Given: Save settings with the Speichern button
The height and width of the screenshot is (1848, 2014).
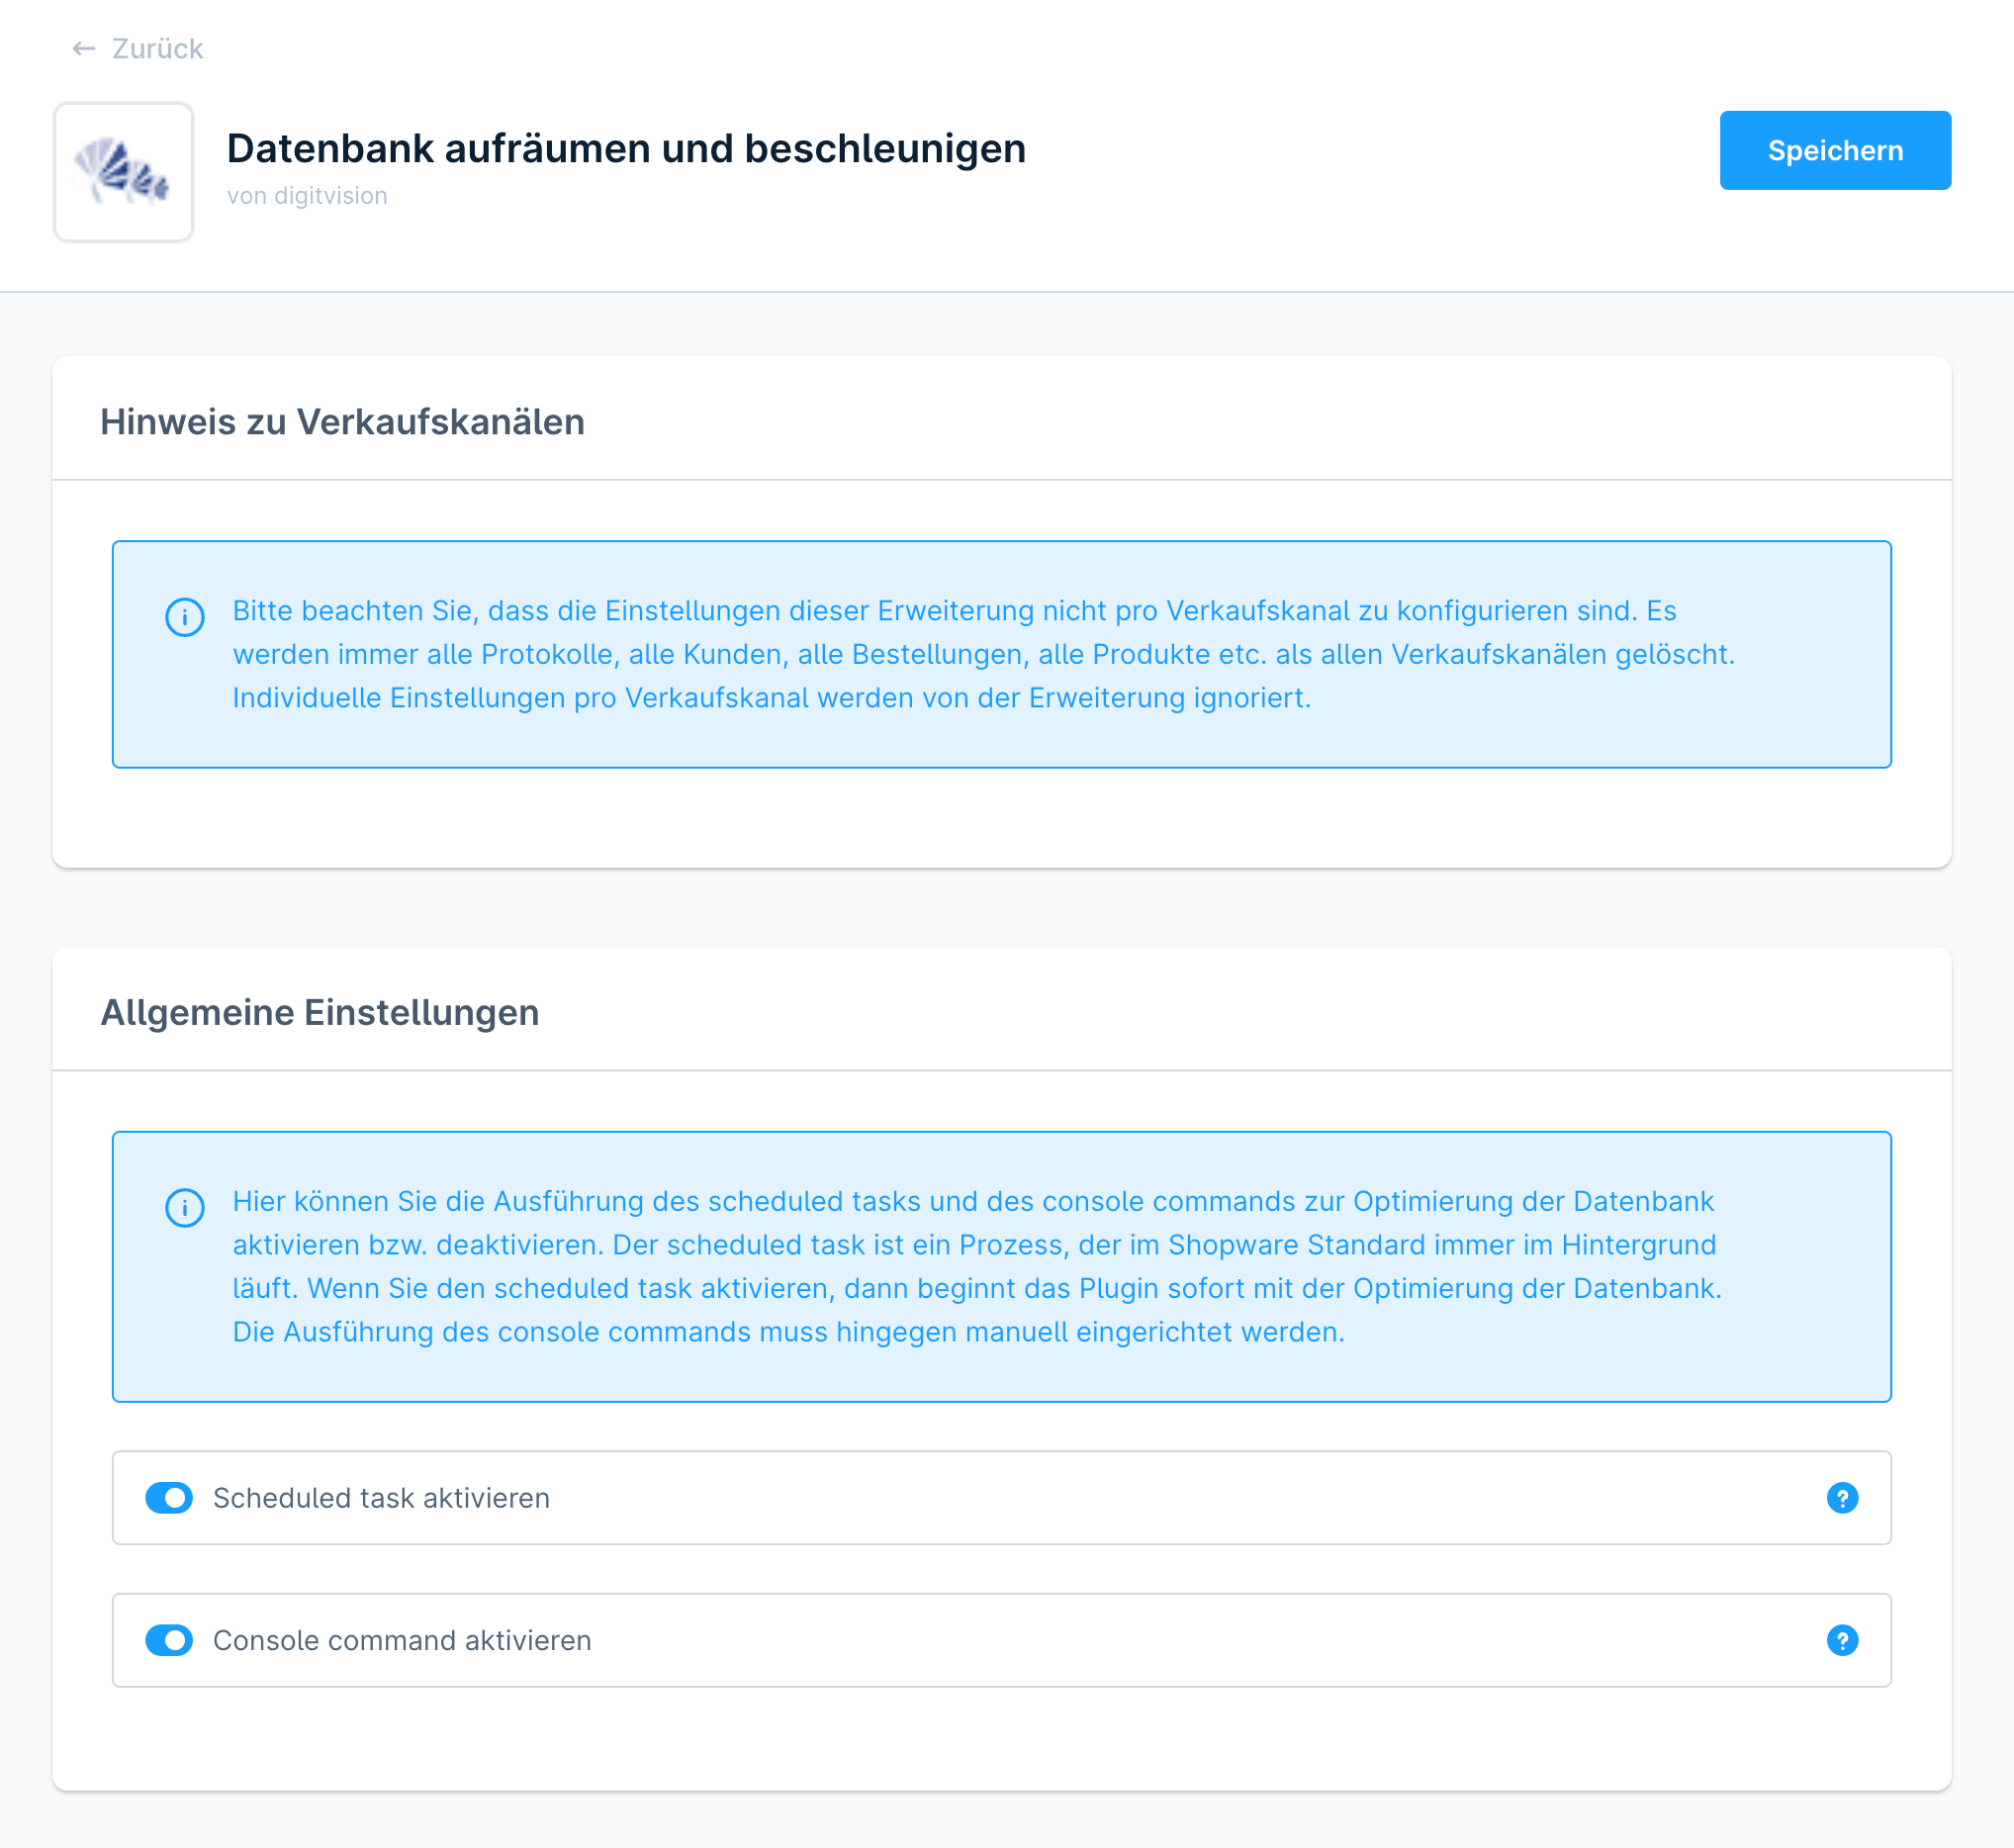Looking at the screenshot, I should (x=1835, y=150).
